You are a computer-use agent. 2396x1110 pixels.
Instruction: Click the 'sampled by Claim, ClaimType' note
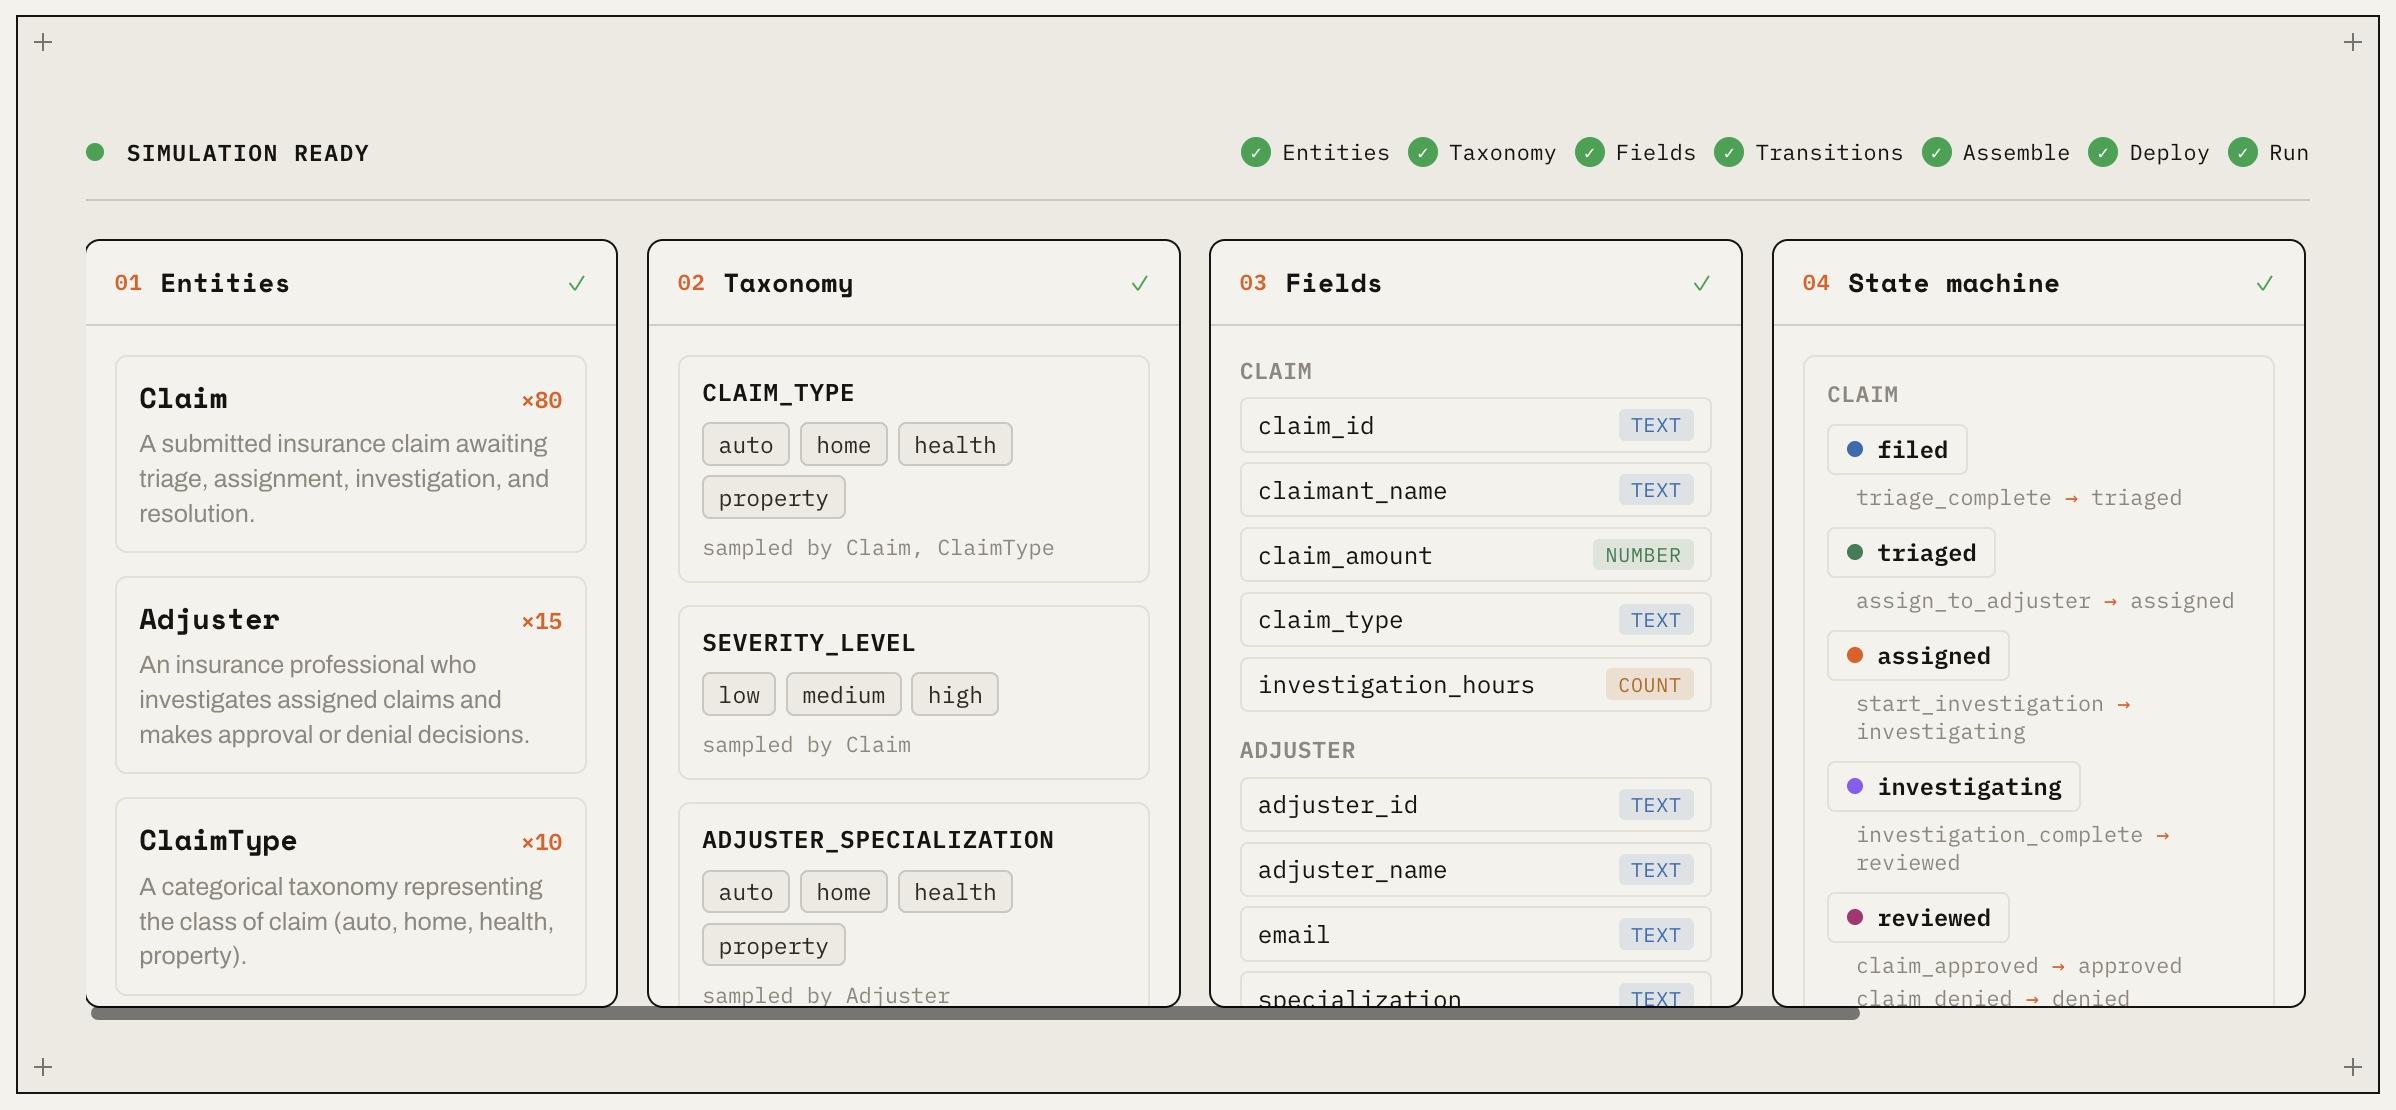point(878,548)
